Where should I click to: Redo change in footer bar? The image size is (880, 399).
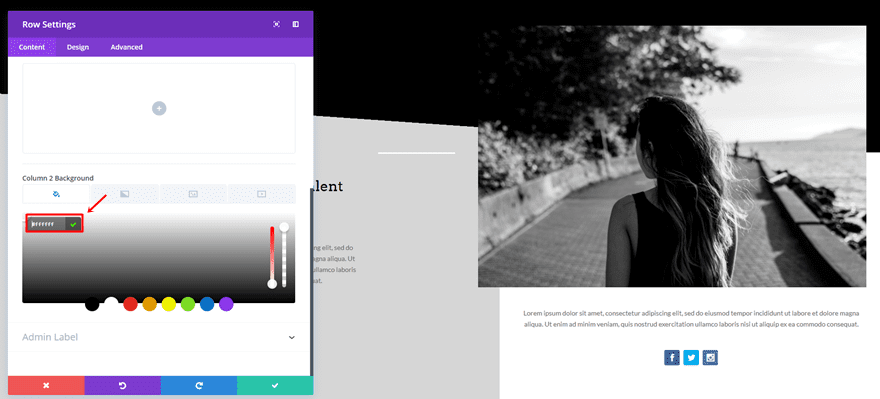(x=199, y=386)
